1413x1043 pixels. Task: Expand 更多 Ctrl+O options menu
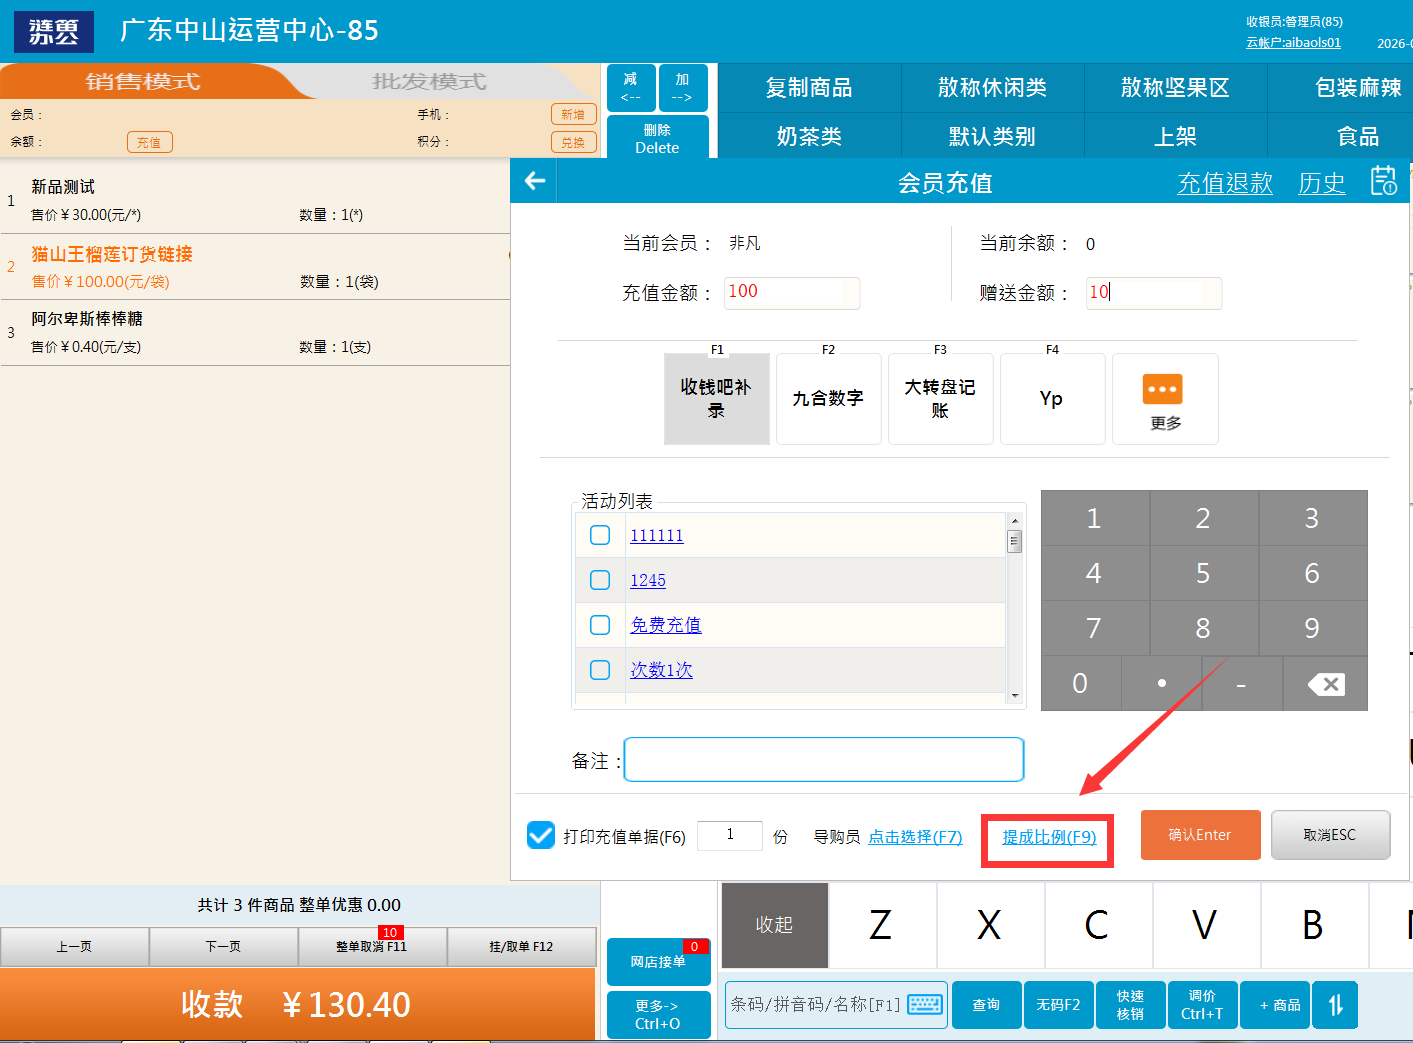(657, 1014)
